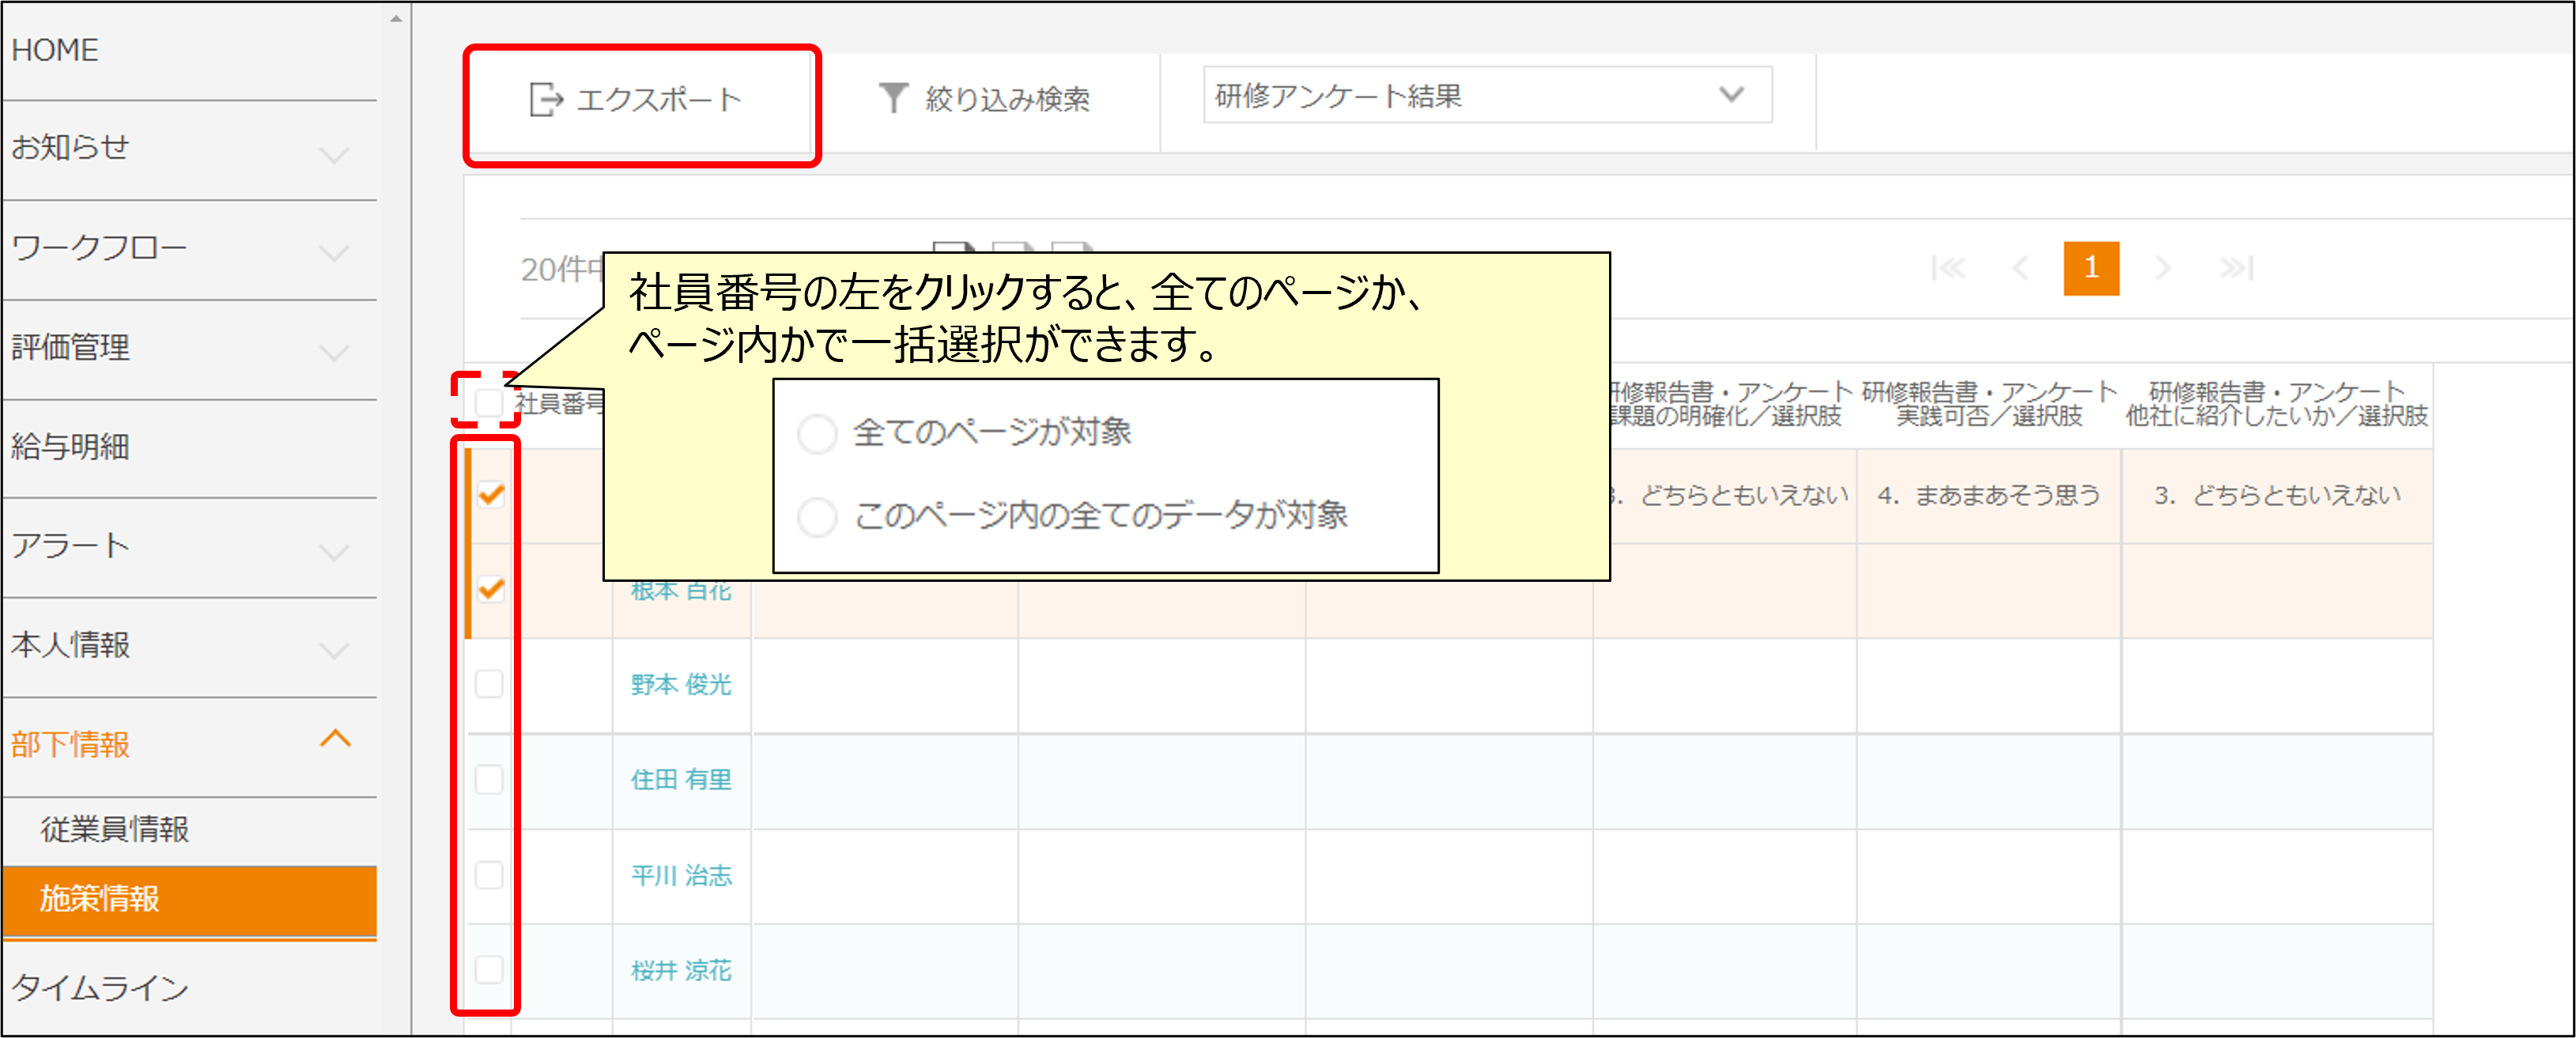
Task: Go to first page pagination icon
Action: pyautogui.click(x=1948, y=268)
